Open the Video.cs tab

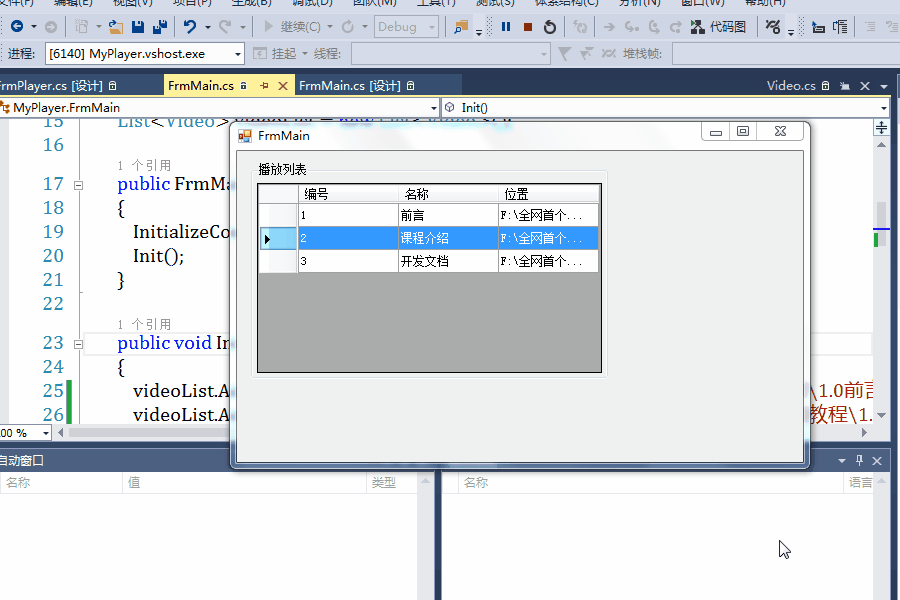pos(791,86)
